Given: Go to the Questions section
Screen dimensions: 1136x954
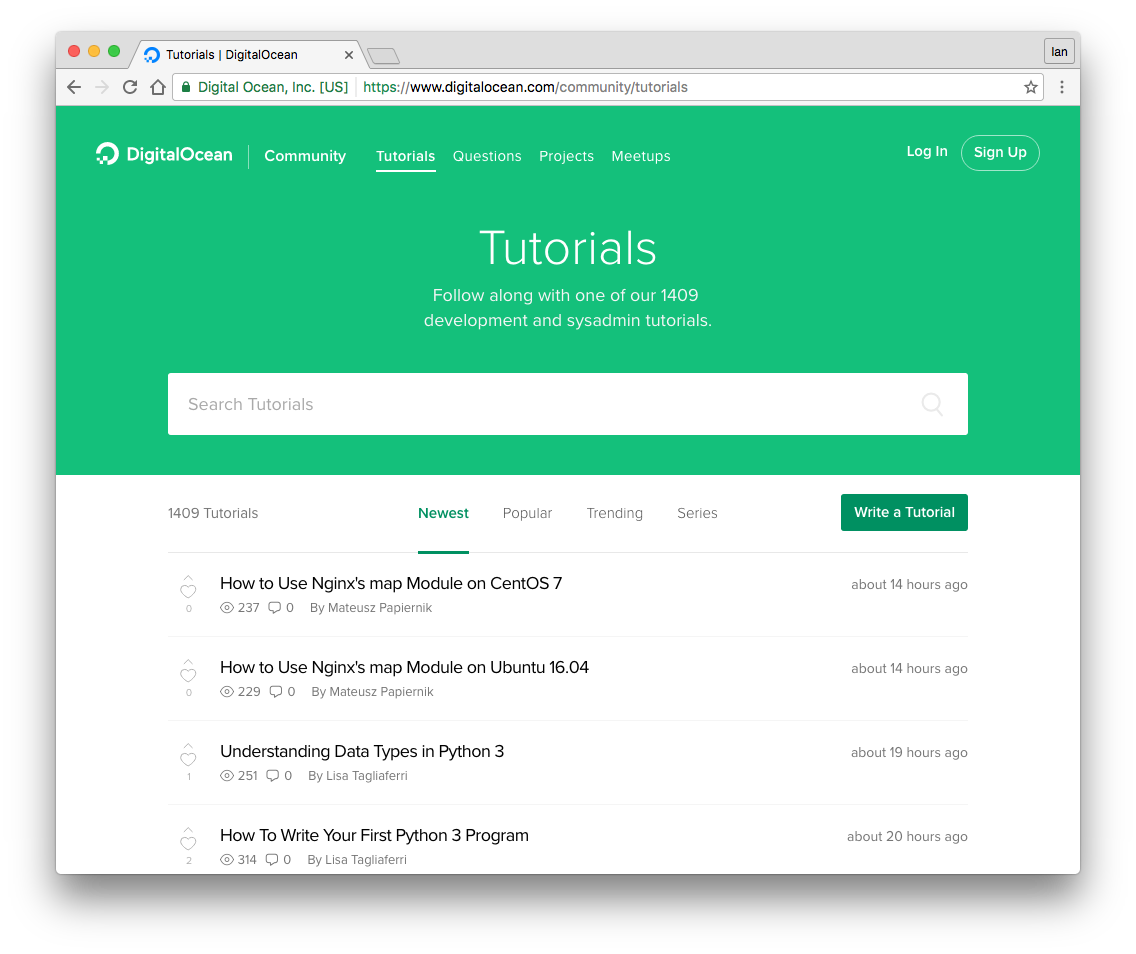Looking at the screenshot, I should click(487, 156).
